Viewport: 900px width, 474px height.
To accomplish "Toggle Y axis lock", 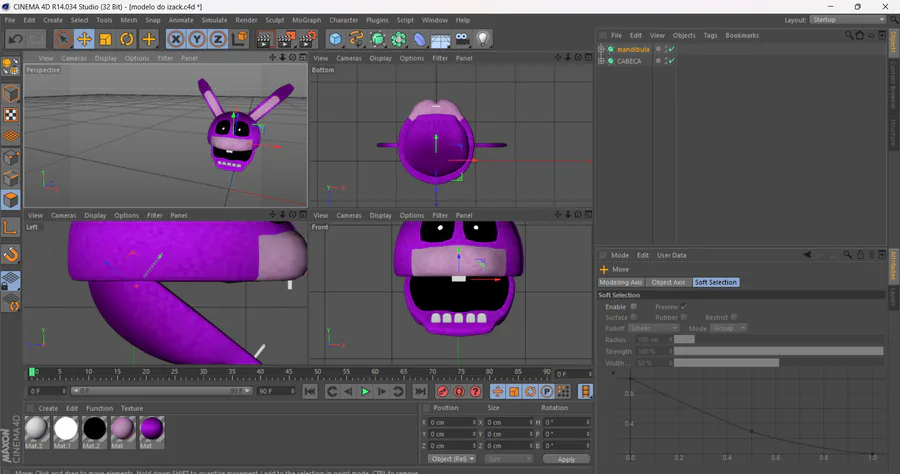I will pyautogui.click(x=197, y=39).
